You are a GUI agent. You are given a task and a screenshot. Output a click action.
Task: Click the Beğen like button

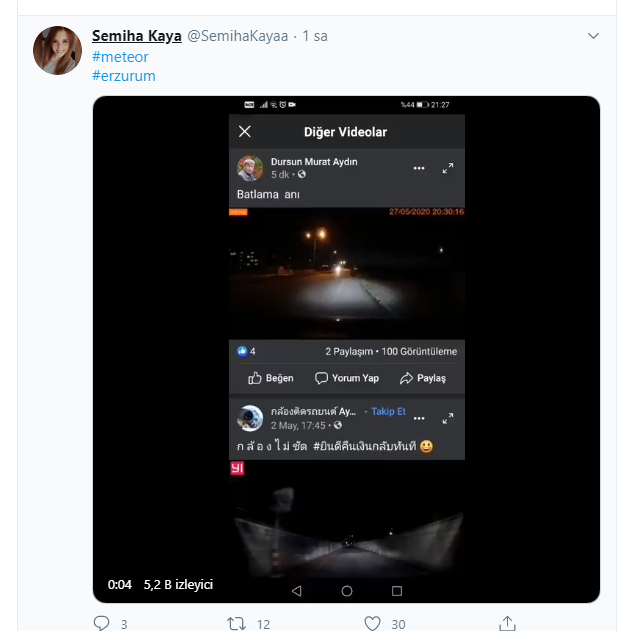(x=270, y=378)
